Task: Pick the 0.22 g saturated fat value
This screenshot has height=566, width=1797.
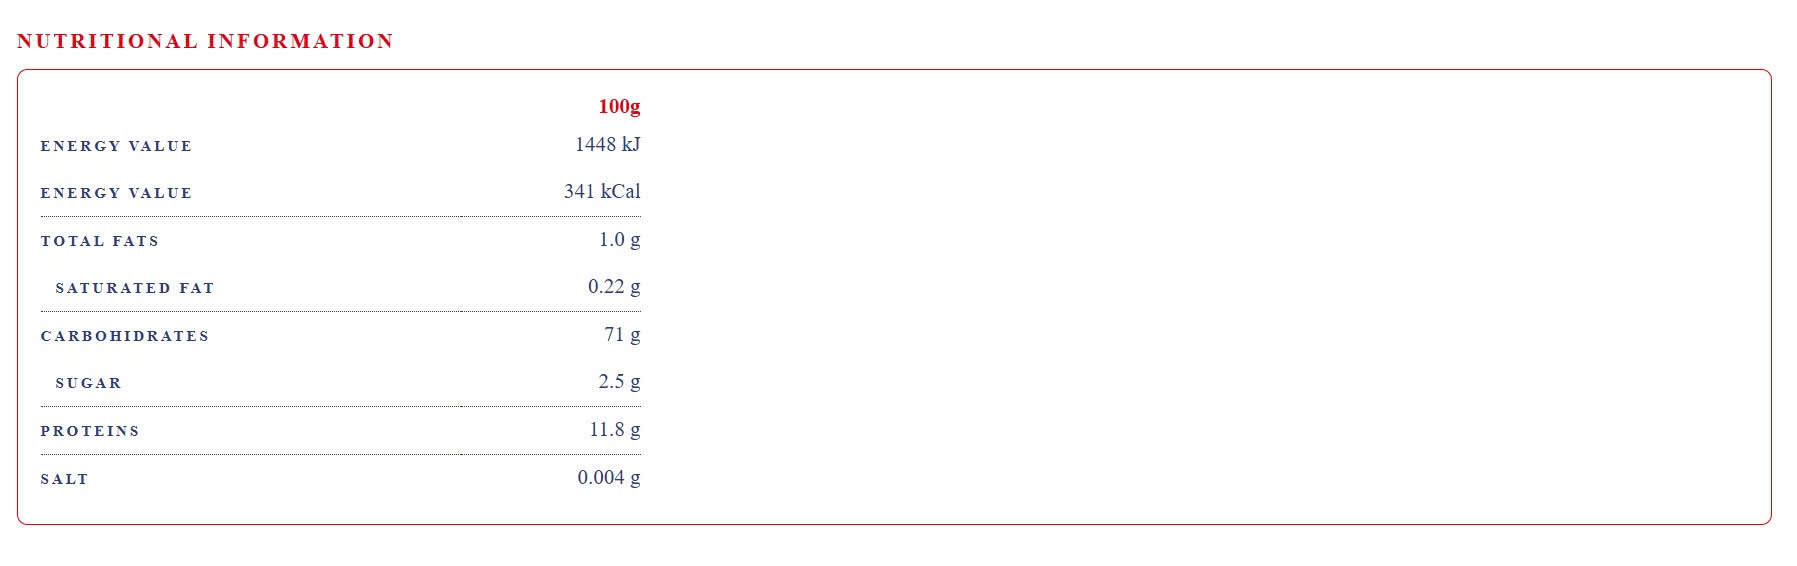Action: click(614, 287)
